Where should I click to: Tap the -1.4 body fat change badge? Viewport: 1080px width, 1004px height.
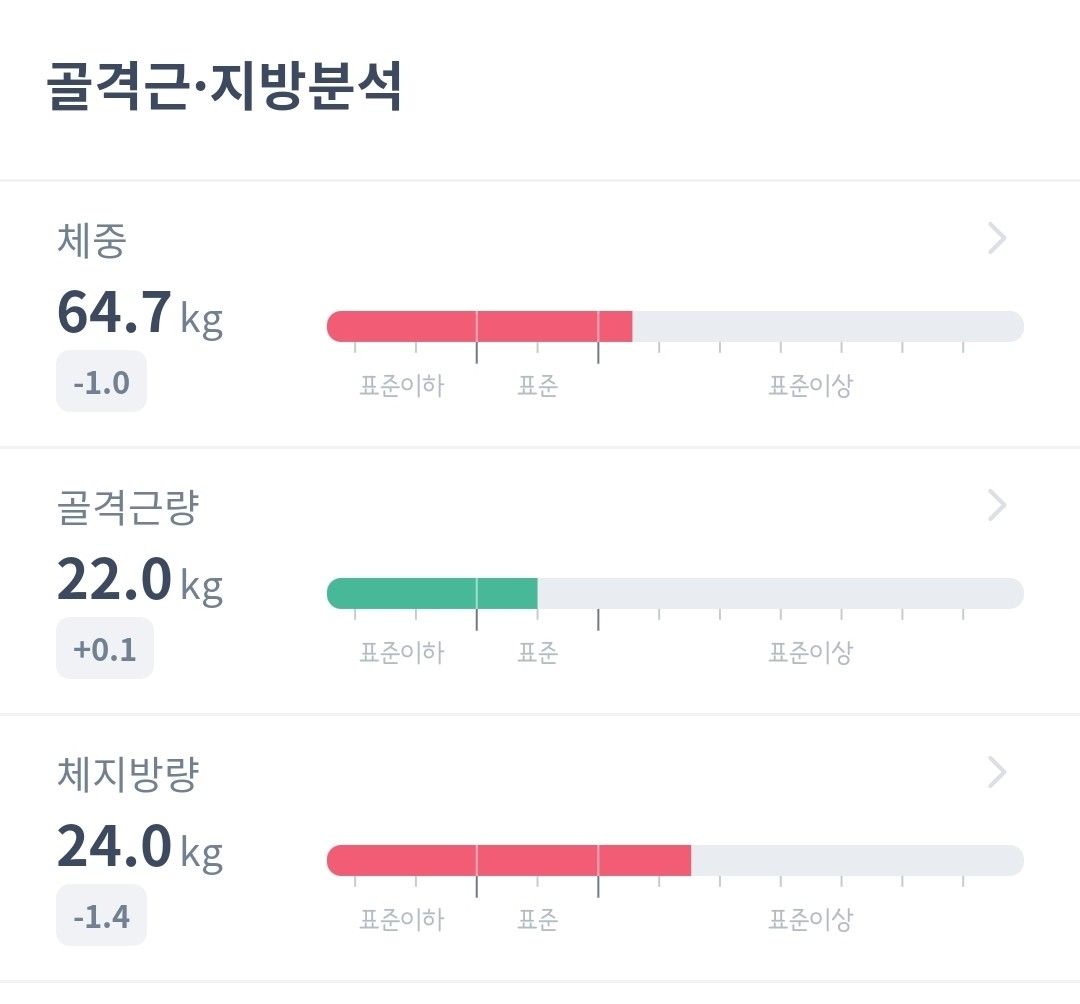tap(101, 916)
